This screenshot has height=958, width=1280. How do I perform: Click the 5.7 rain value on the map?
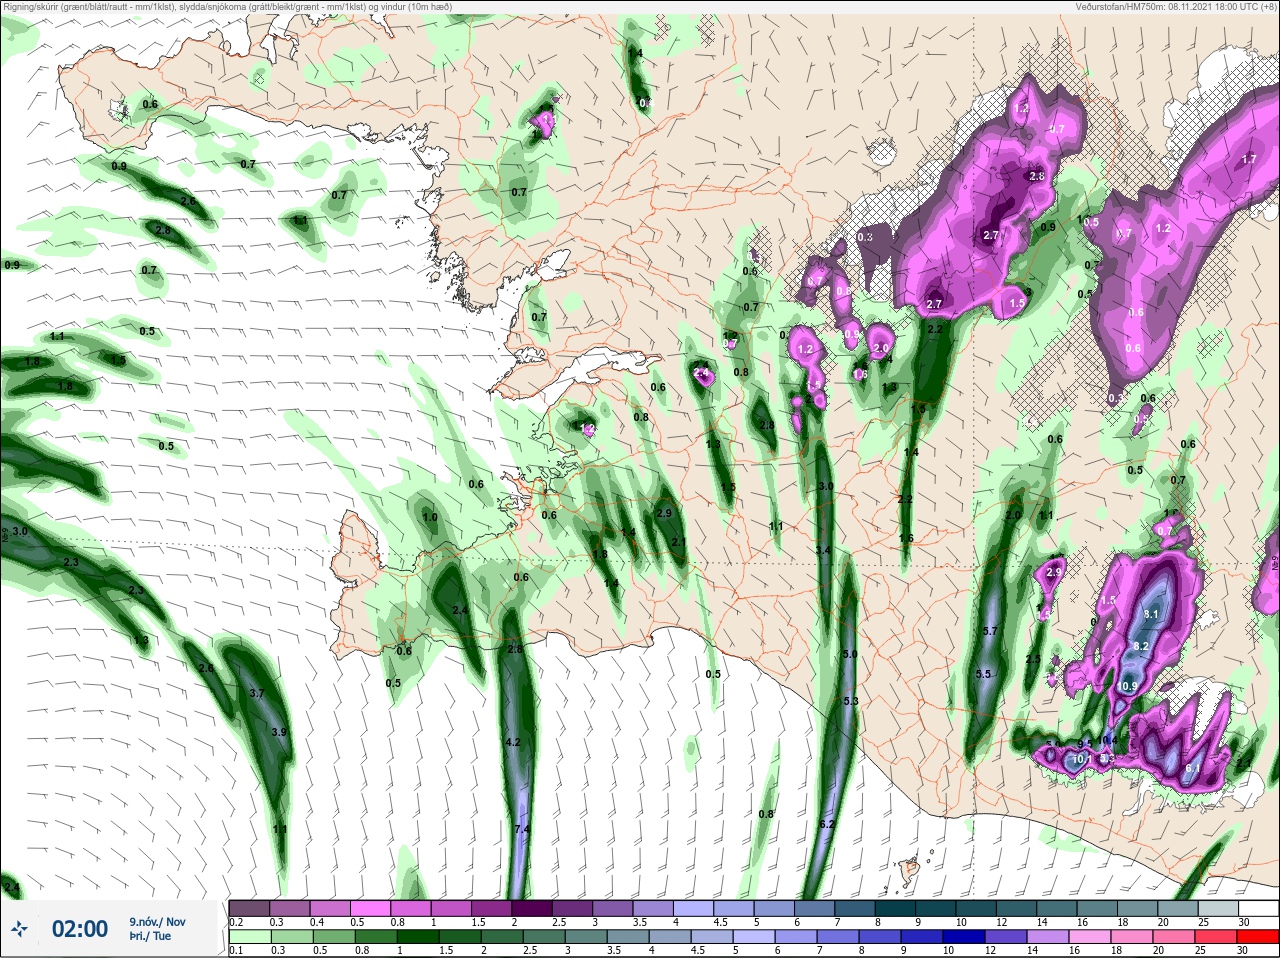point(991,631)
